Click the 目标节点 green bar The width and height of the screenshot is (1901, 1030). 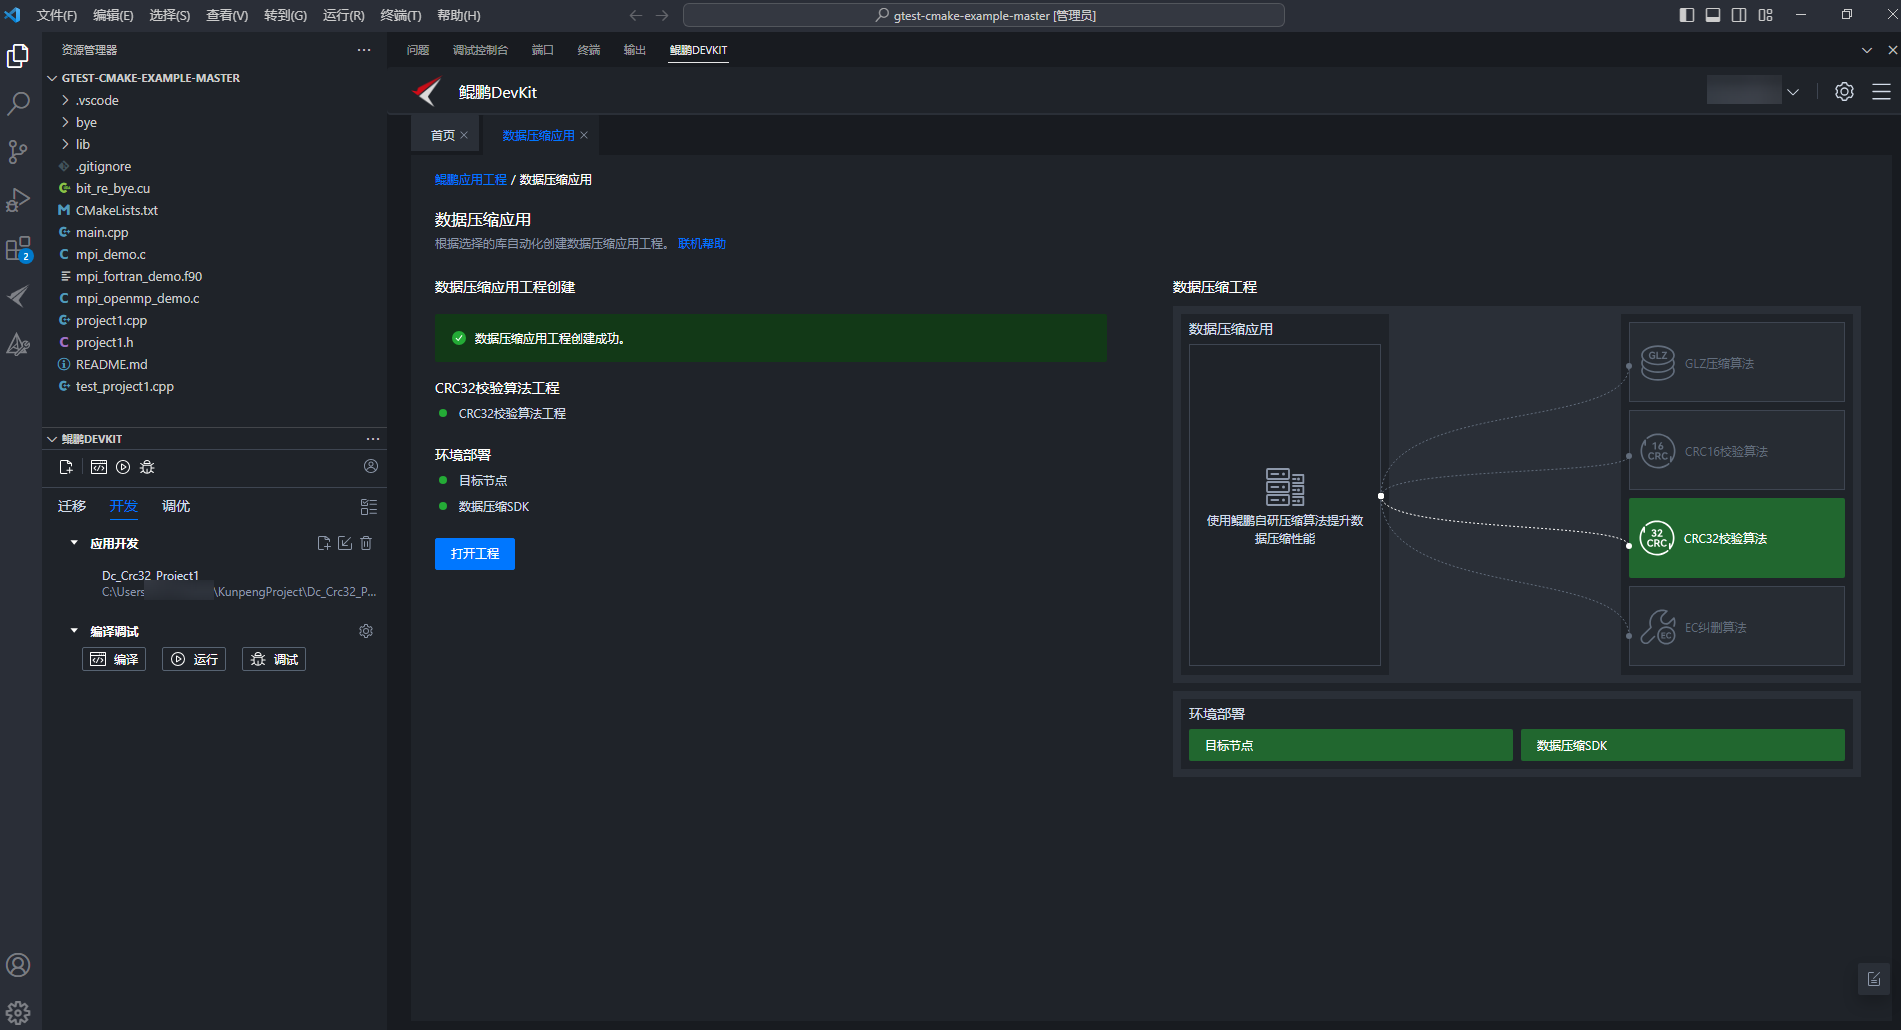pyautogui.click(x=1351, y=745)
